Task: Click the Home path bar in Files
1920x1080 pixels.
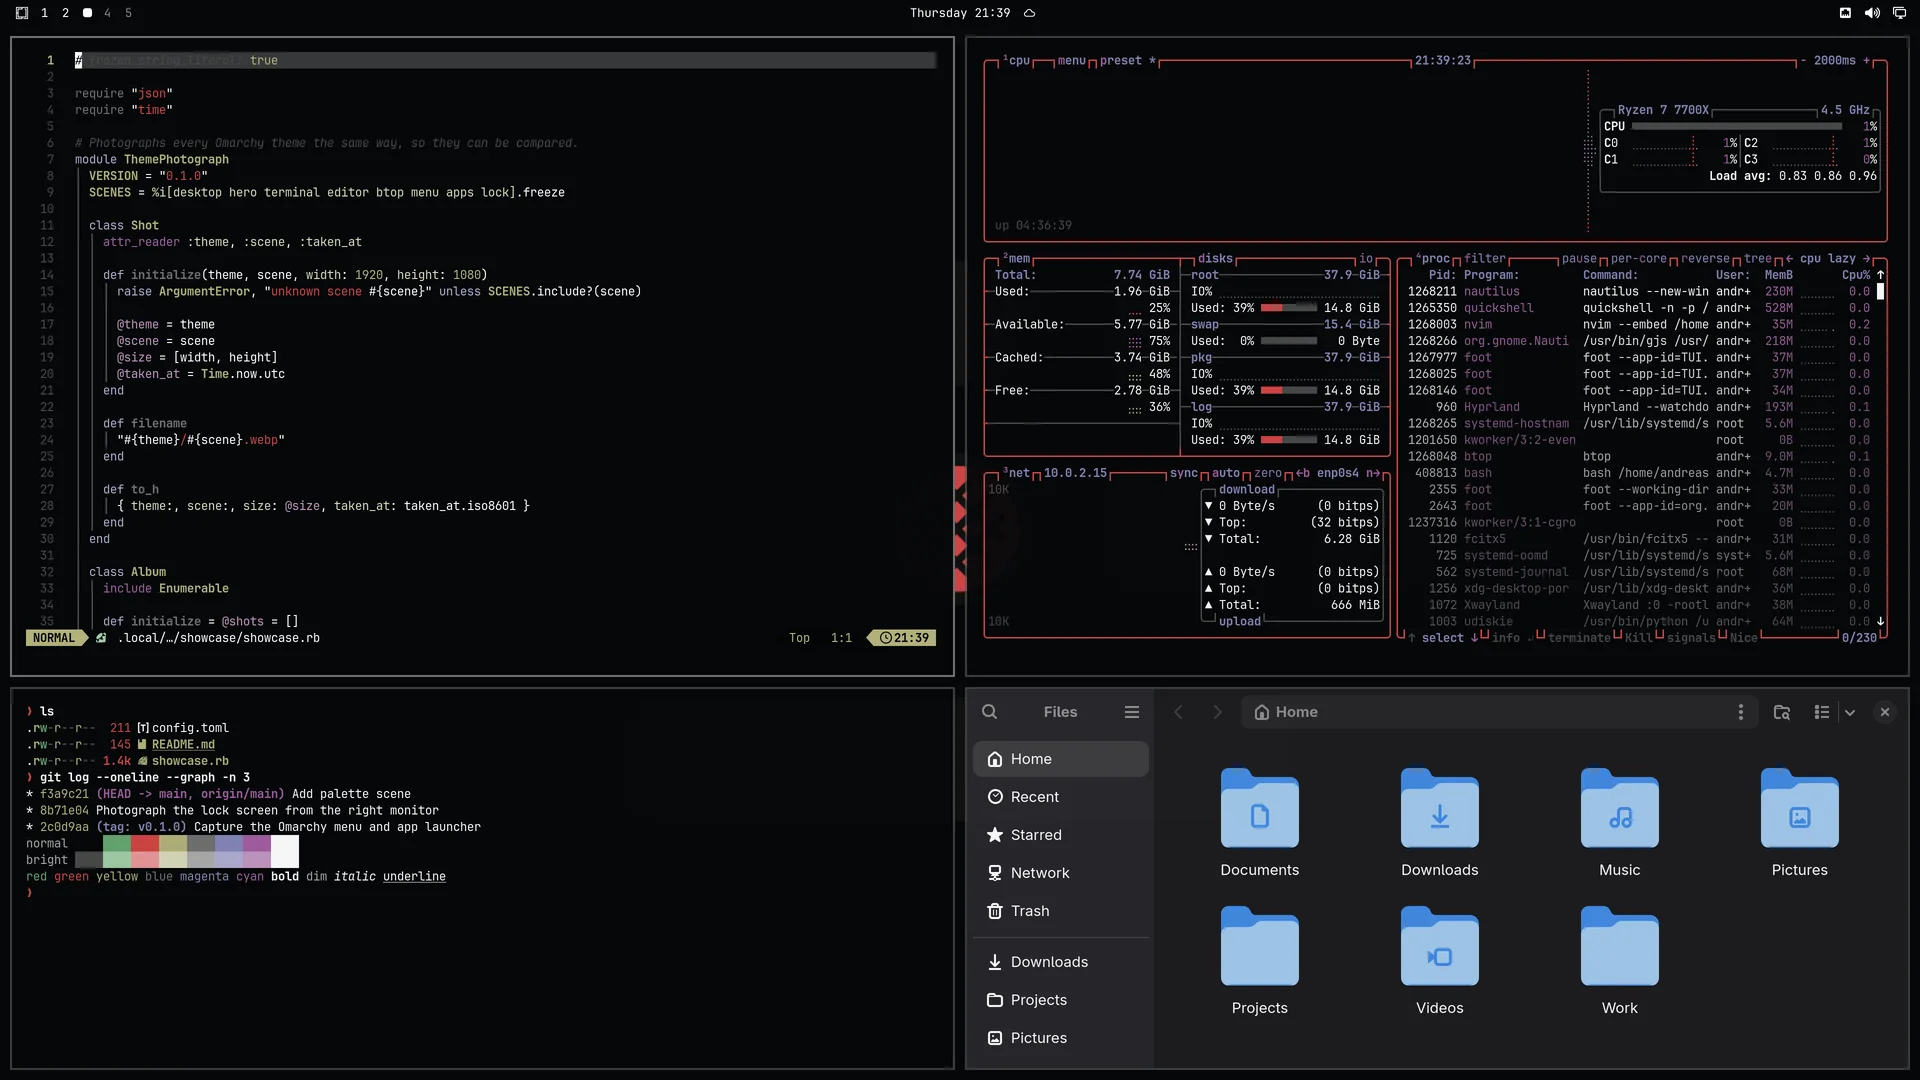Action: (x=1498, y=712)
